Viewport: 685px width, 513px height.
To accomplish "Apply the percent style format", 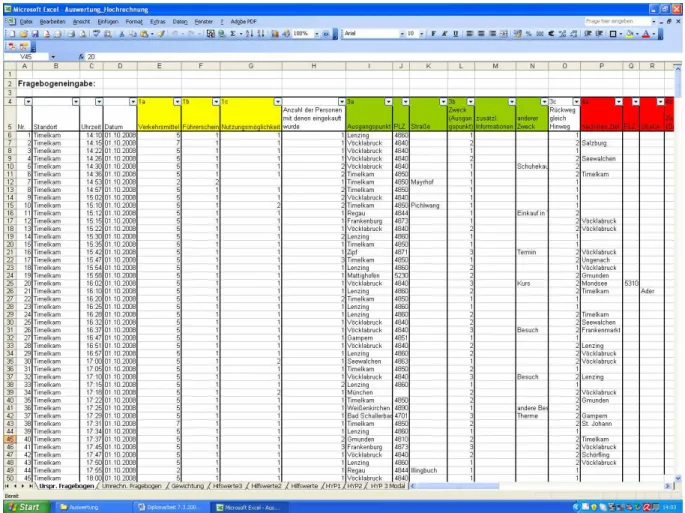I will [x=528, y=34].
